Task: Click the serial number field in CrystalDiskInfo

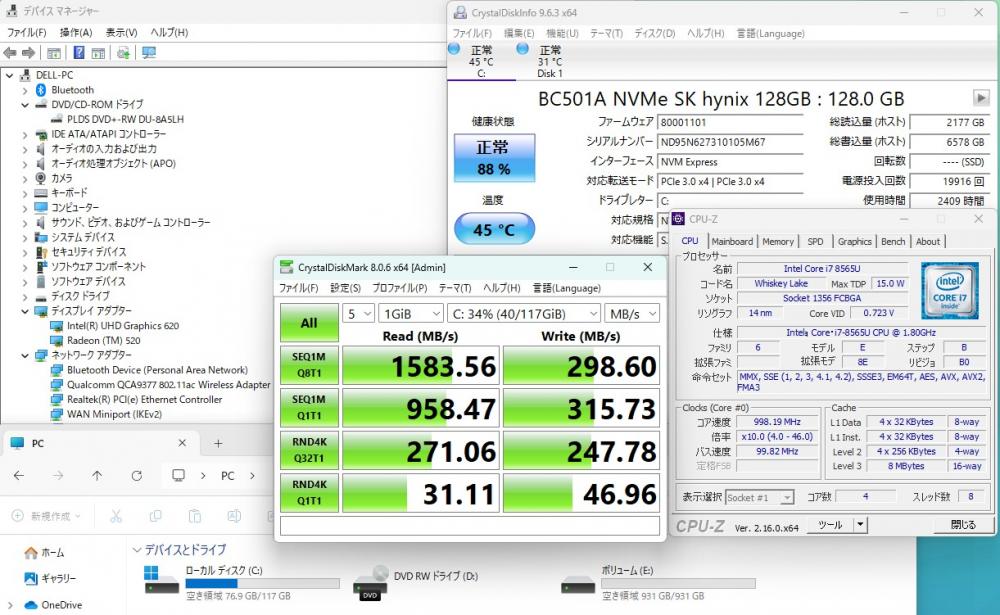Action: tap(730, 142)
